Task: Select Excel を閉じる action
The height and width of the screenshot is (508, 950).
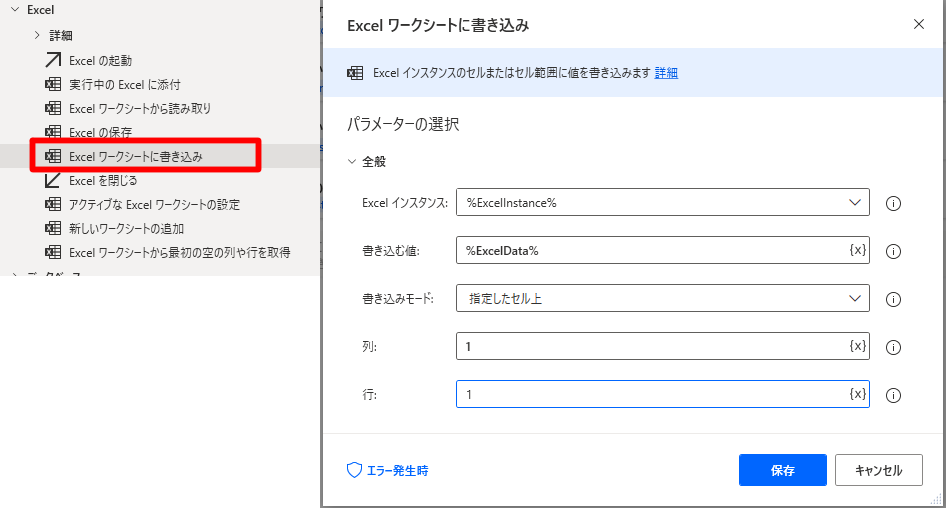Action: 103,181
